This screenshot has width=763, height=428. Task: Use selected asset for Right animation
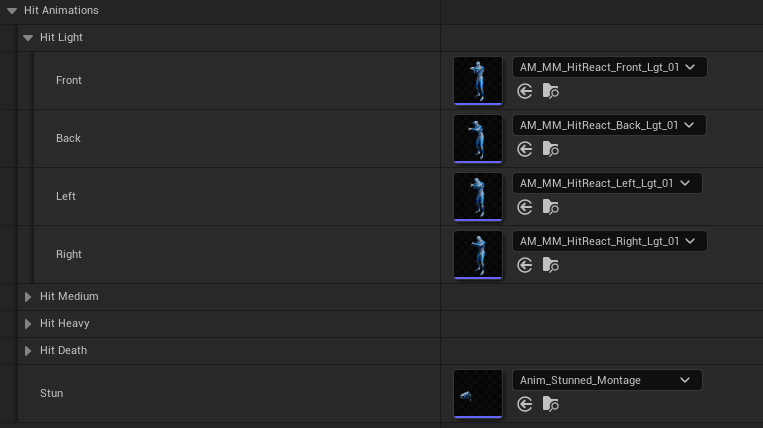click(525, 265)
